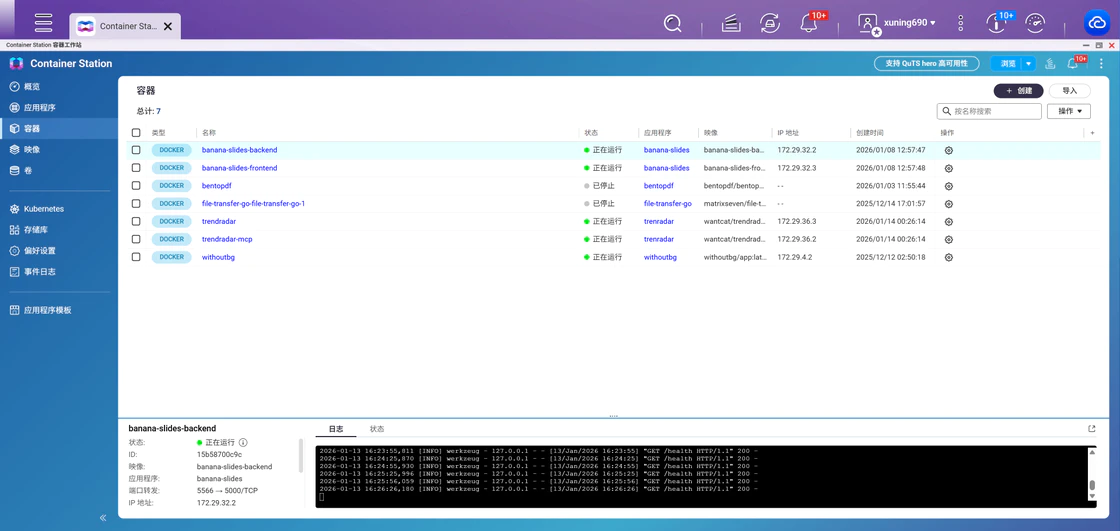The height and width of the screenshot is (531, 1120).
Task: Click the 导入 import button
Action: [x=1069, y=91]
